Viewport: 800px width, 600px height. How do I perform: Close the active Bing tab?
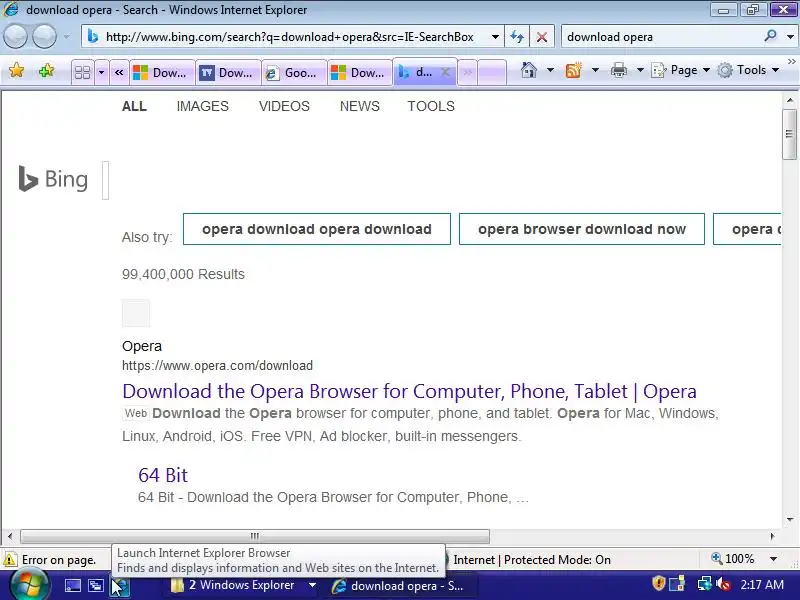click(x=445, y=72)
